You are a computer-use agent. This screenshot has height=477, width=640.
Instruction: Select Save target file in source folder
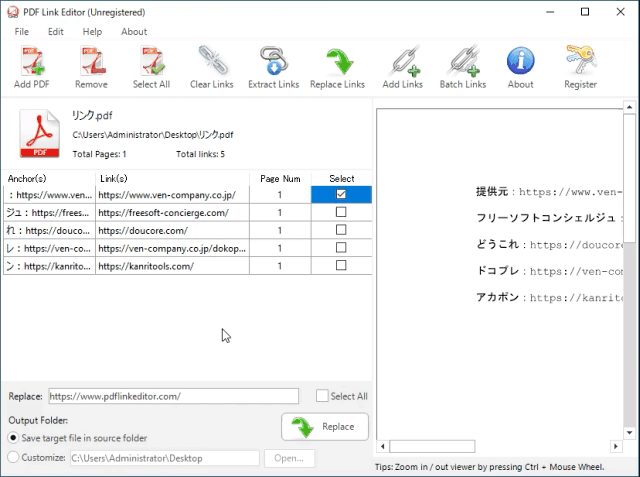click(13, 438)
